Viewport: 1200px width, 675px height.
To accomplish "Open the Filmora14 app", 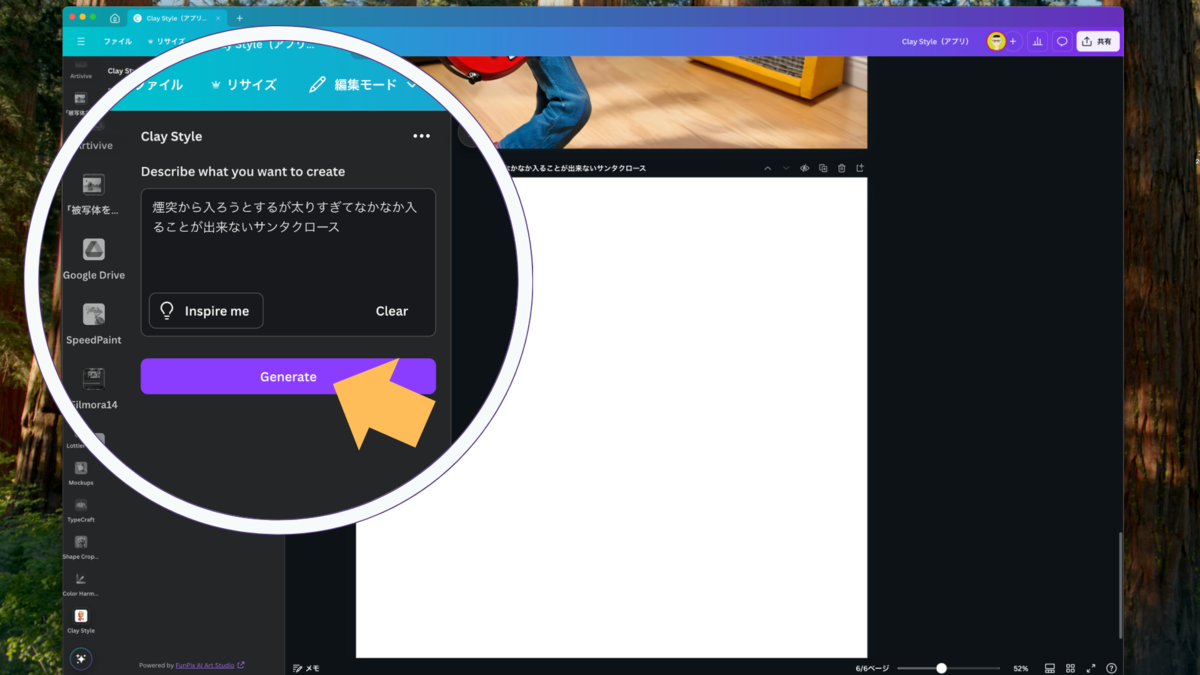I will (94, 388).
